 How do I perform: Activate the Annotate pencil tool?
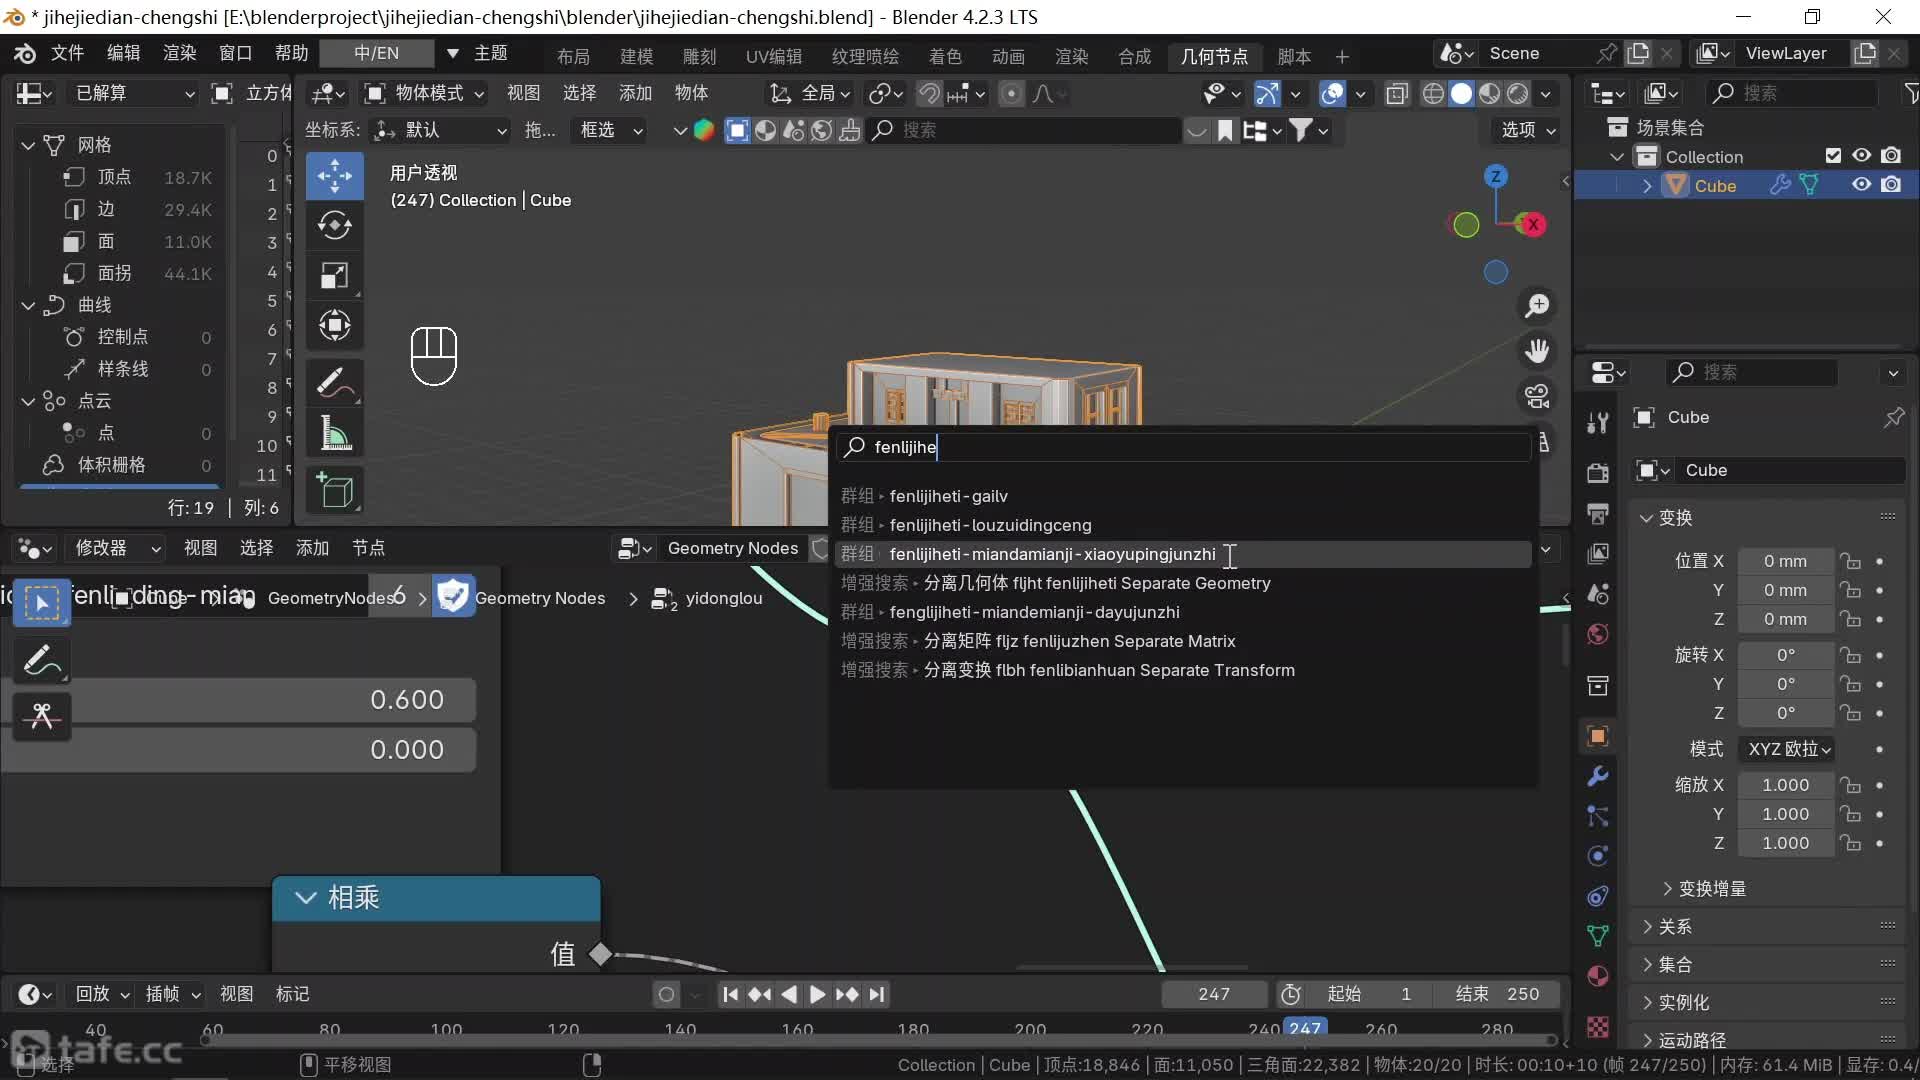[x=334, y=383]
